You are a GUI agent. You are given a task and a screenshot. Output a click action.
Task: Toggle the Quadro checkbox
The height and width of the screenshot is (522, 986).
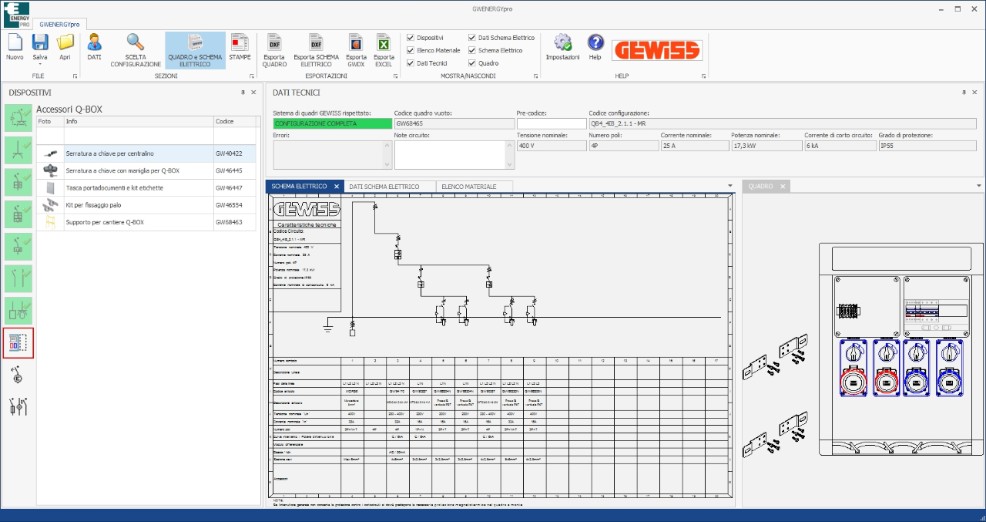(x=472, y=64)
